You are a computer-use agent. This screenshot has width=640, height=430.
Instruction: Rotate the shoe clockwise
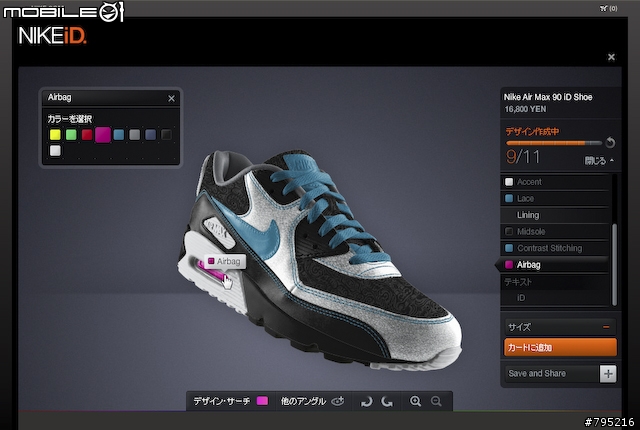coord(367,401)
